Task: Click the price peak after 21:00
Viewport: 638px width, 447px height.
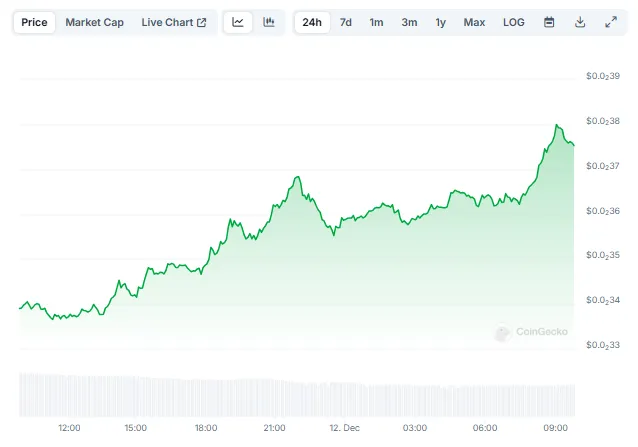Action: [297, 178]
